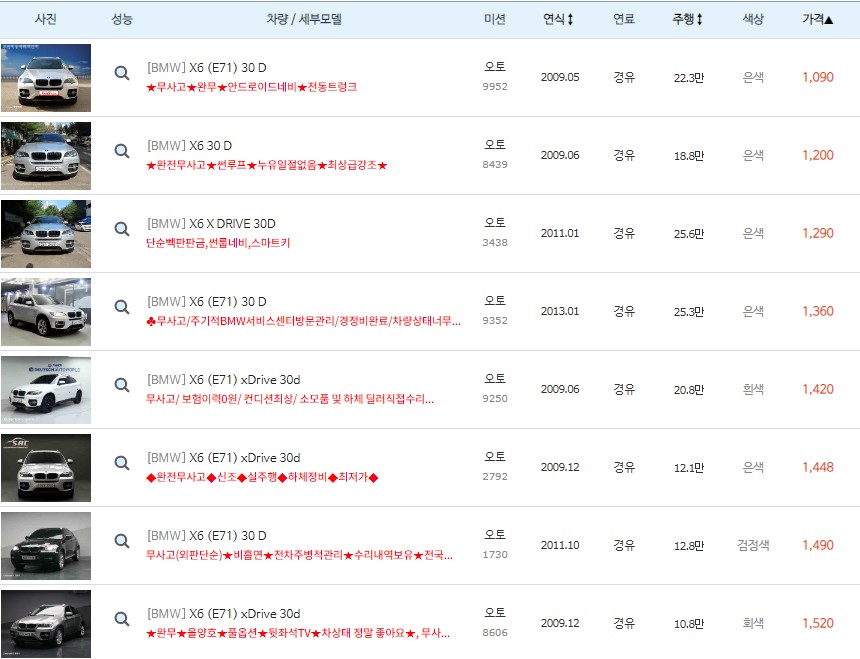Open listing X6 (E71) 30 D 2011.10
Viewport: 860px width, 659px height.
(x=207, y=536)
